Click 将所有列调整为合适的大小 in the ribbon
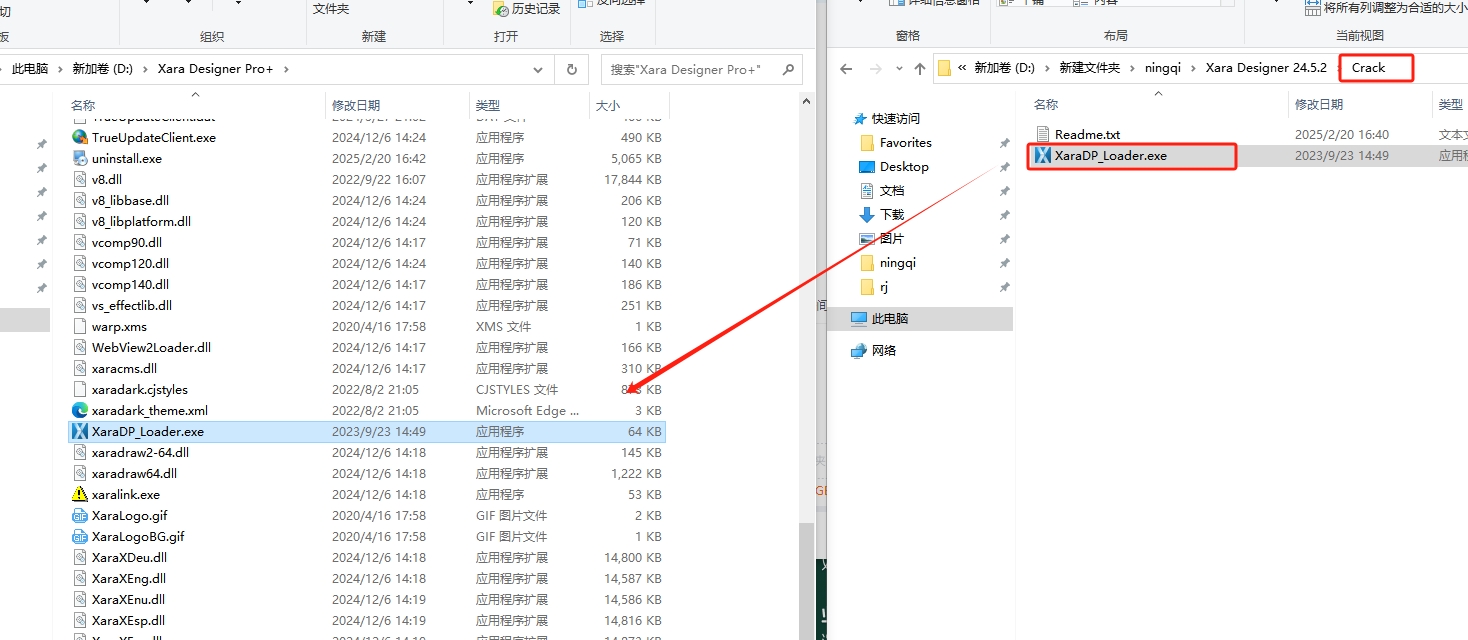Viewport: 1468px width, 640px height. pos(1386,8)
